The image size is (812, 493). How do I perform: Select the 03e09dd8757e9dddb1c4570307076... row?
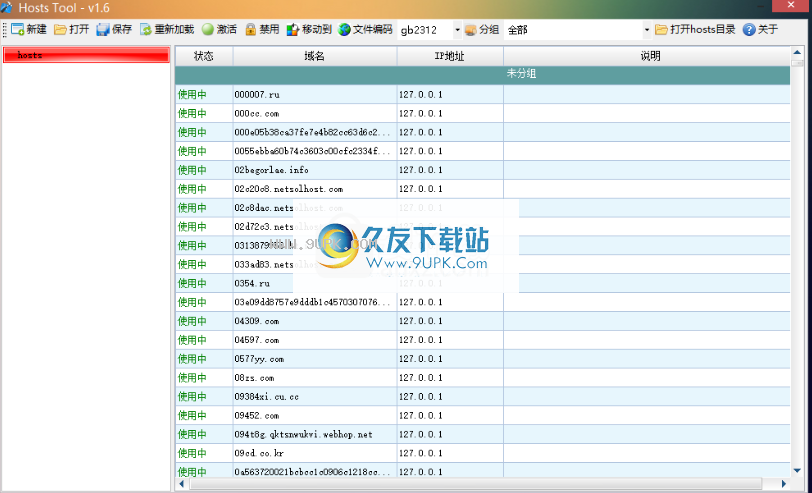pos(483,302)
